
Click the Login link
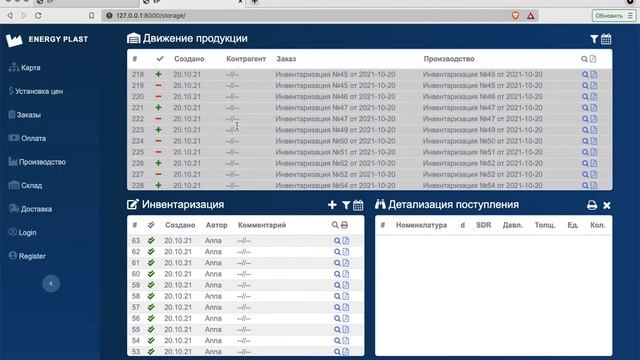(x=22, y=233)
